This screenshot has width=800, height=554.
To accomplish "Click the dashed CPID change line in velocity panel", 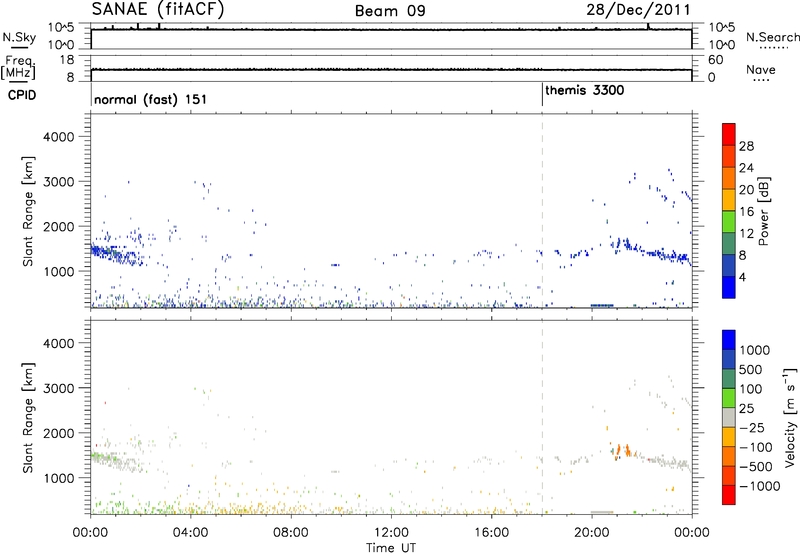I will pos(542,417).
